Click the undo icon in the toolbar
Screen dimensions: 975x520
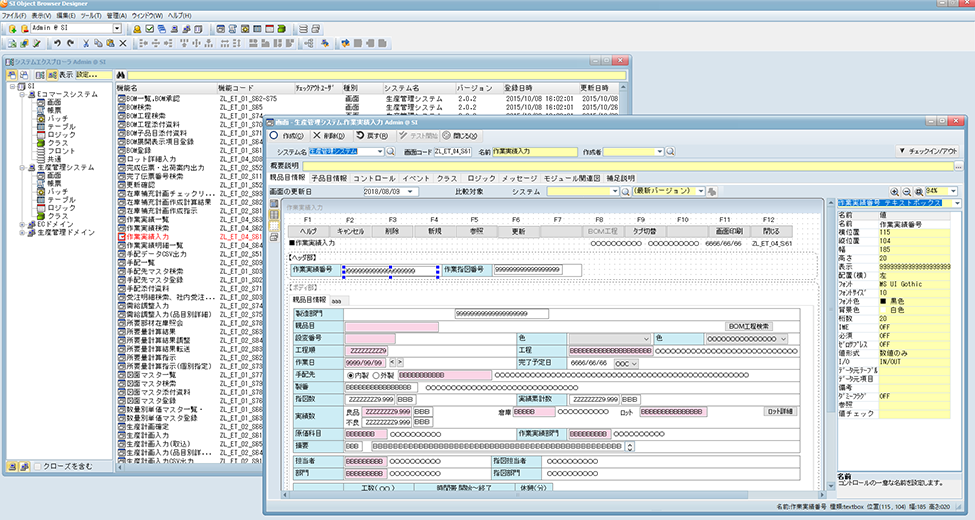(x=56, y=44)
